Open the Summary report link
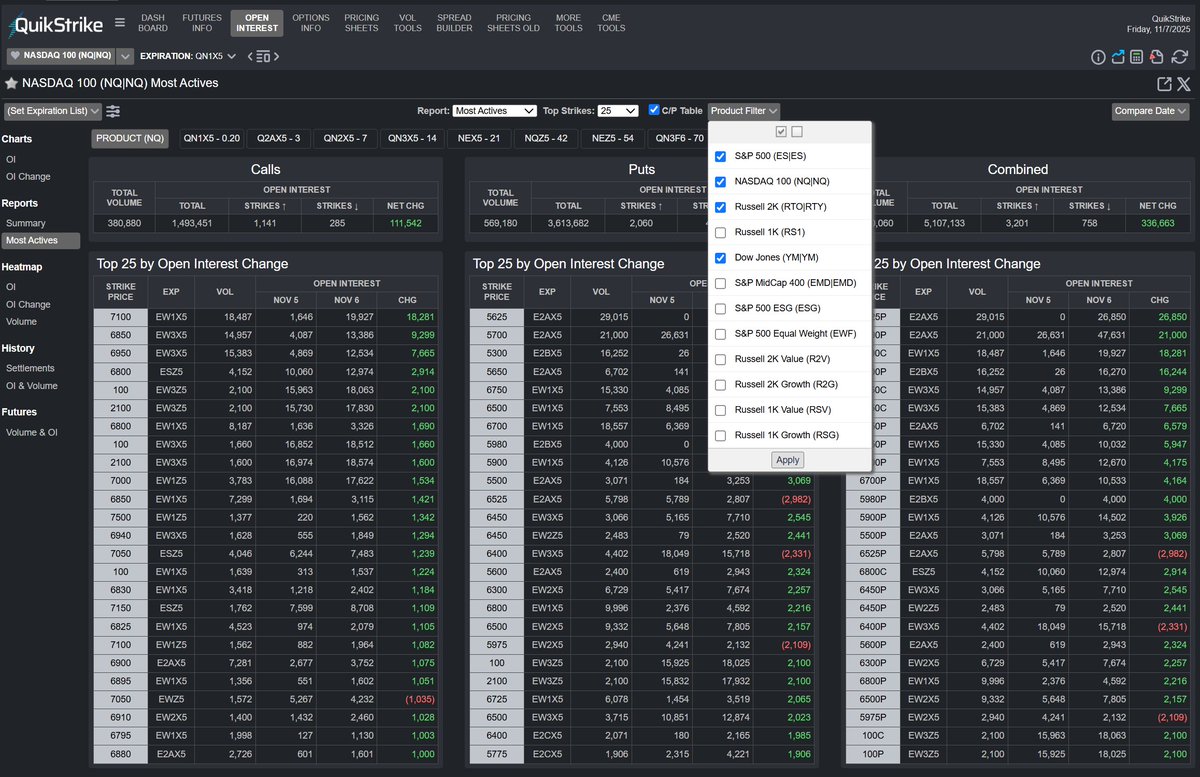 tap(25, 223)
